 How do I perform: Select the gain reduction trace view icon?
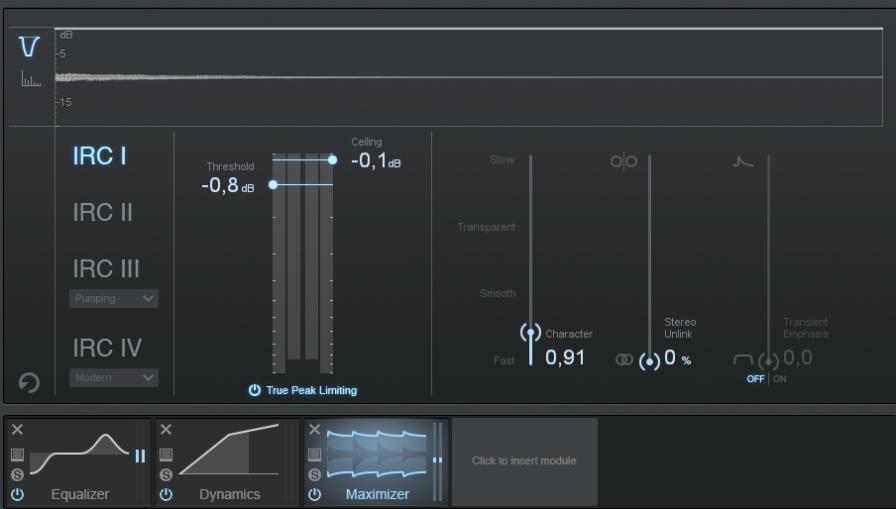pyautogui.click(x=29, y=46)
